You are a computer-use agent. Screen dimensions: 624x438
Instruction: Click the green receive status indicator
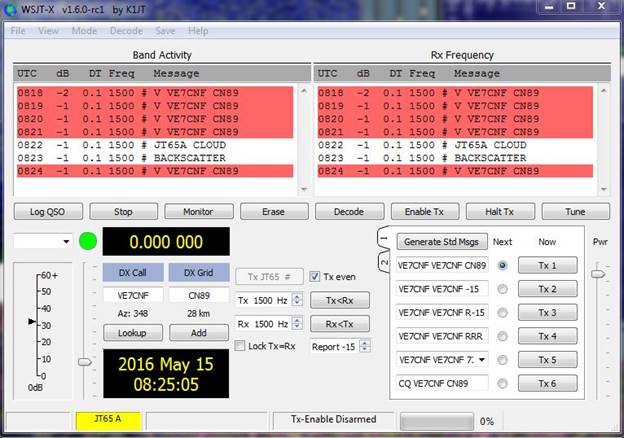point(87,241)
